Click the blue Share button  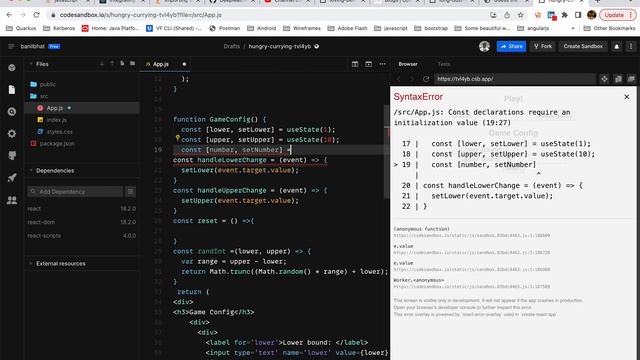(511, 47)
